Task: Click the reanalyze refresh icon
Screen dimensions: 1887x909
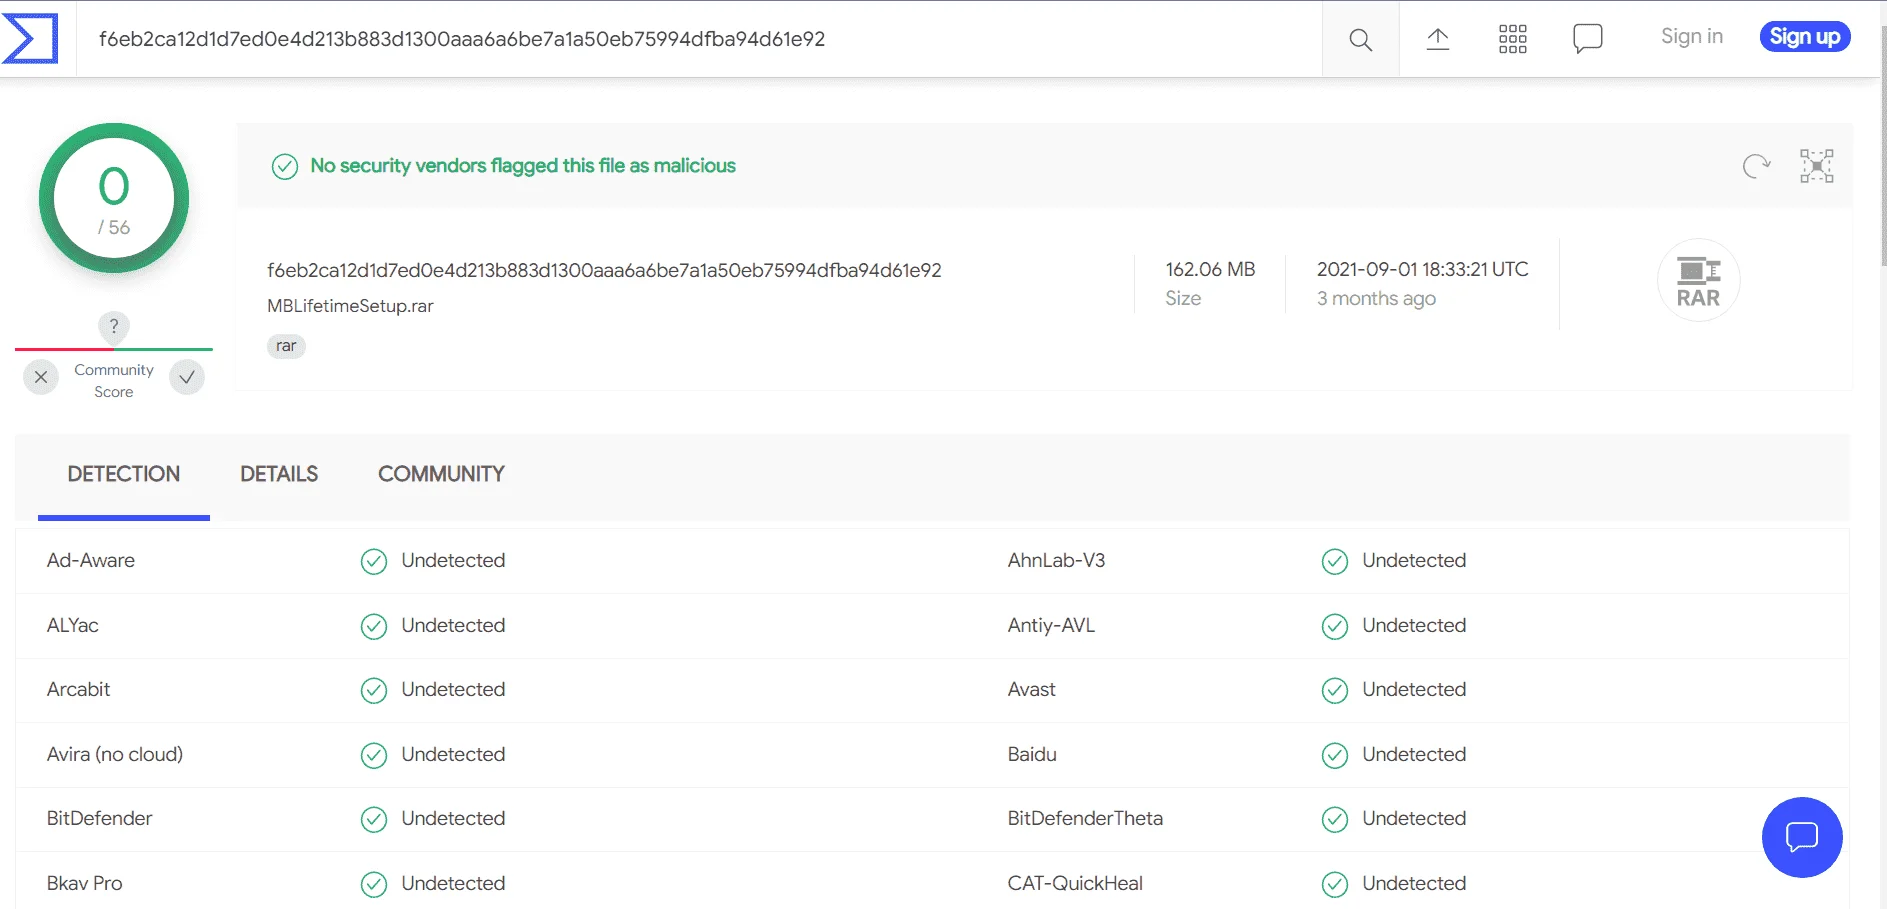Action: coord(1756,166)
